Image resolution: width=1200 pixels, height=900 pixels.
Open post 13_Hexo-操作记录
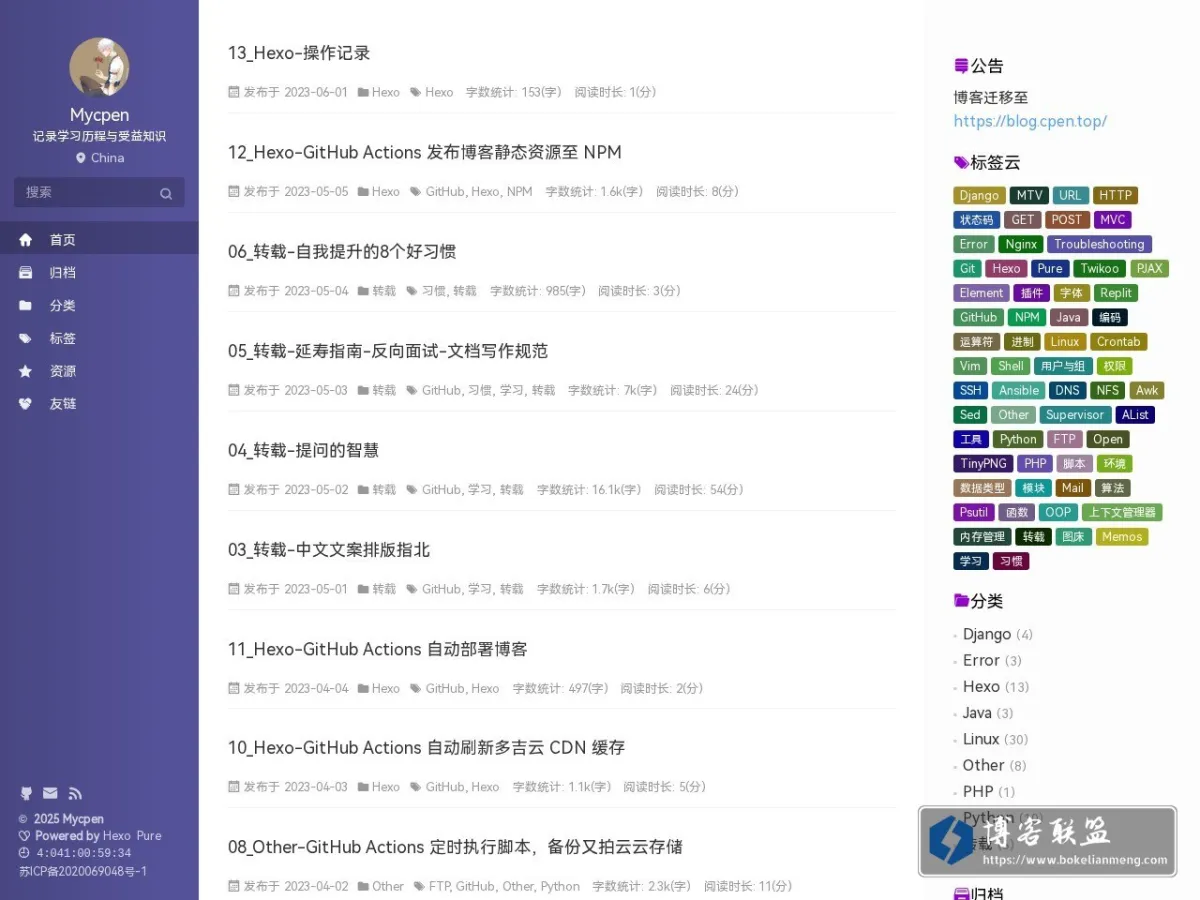(299, 53)
